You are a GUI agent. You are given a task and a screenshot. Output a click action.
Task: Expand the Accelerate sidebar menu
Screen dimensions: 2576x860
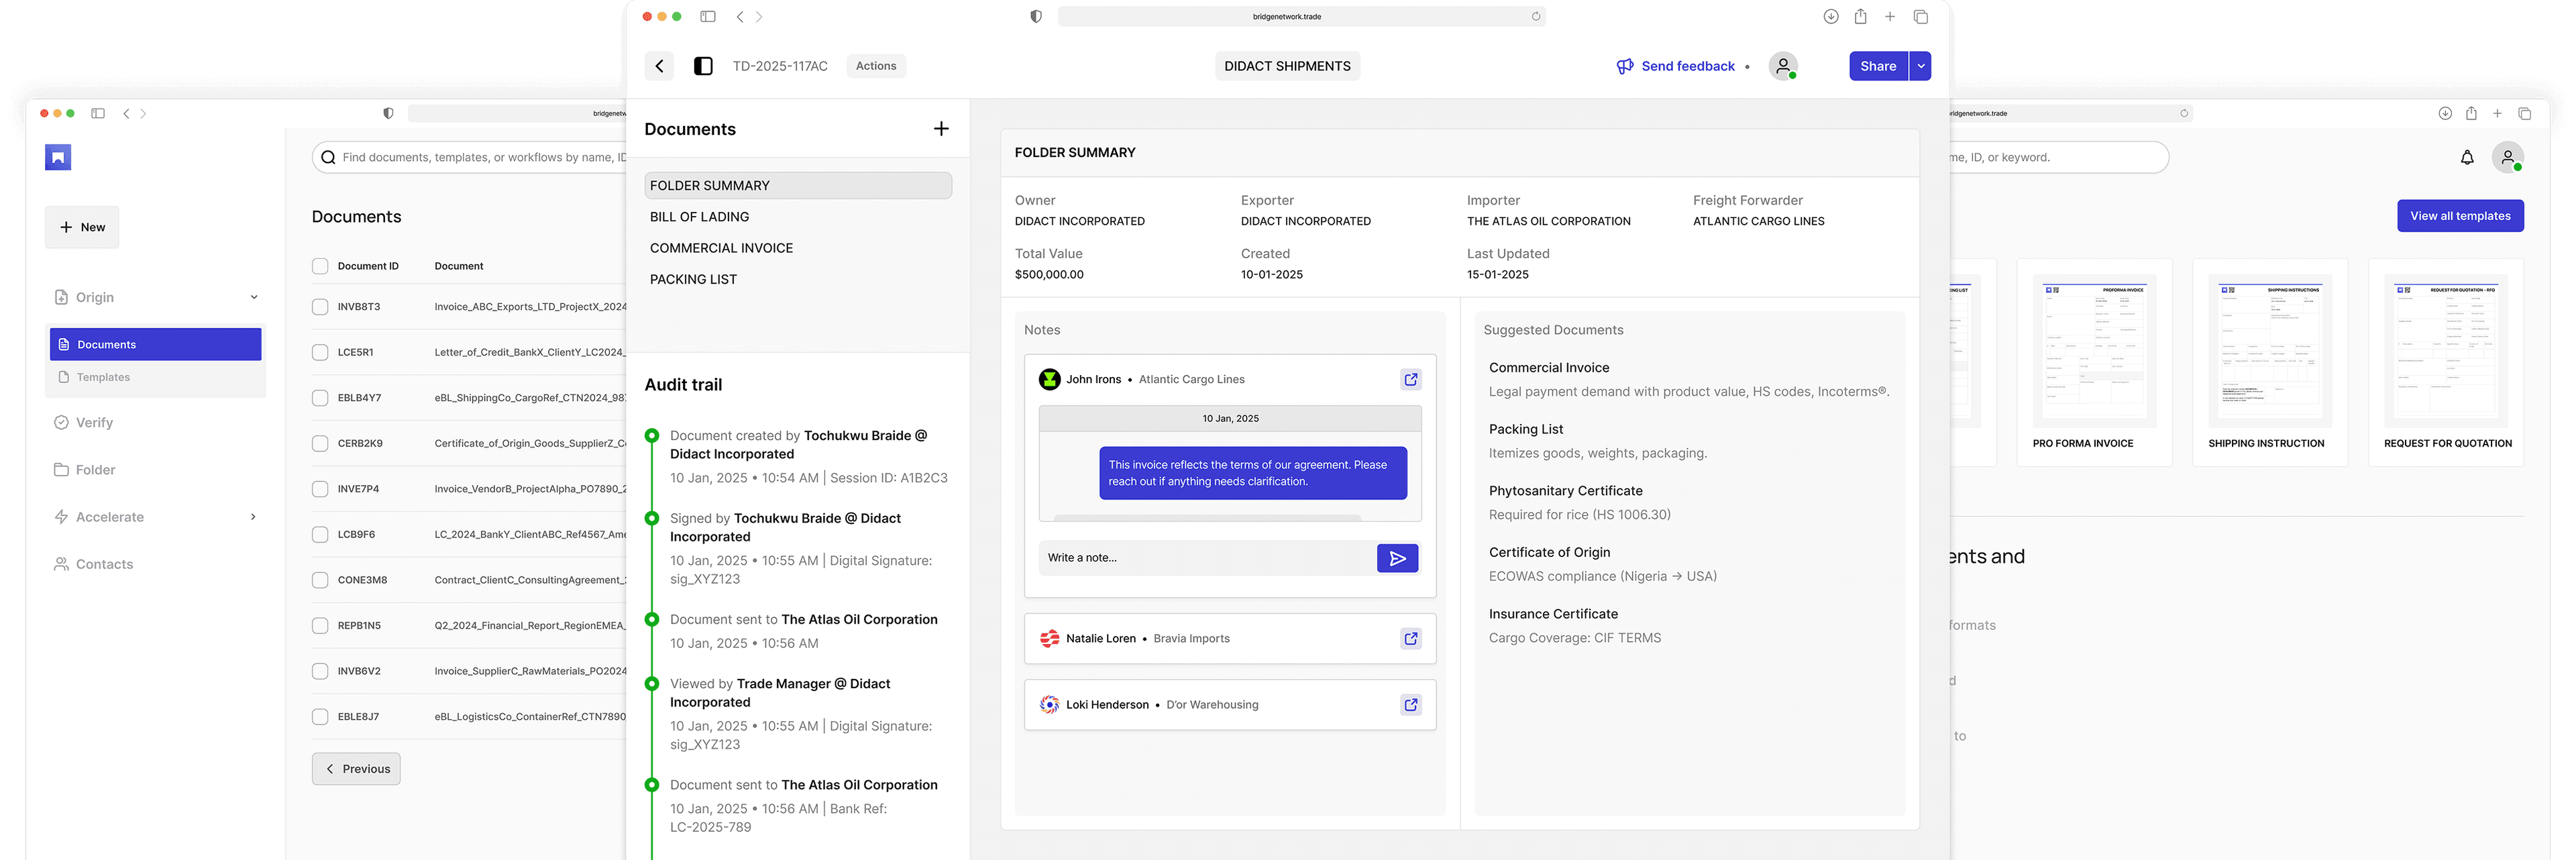253,517
